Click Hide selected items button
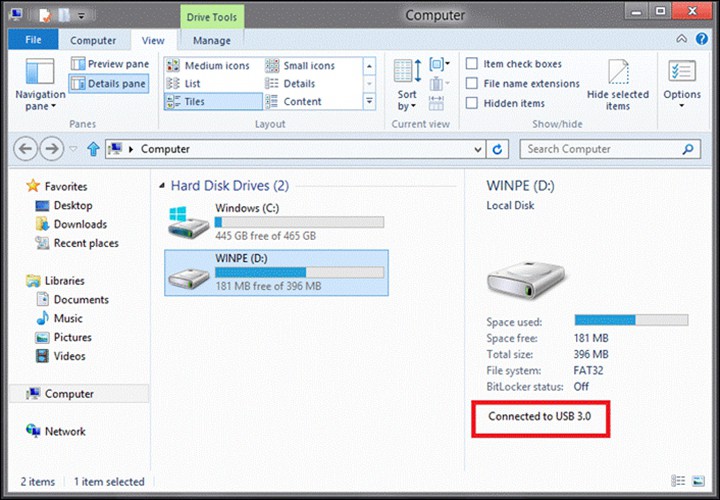The height and width of the screenshot is (500, 720). point(618,85)
